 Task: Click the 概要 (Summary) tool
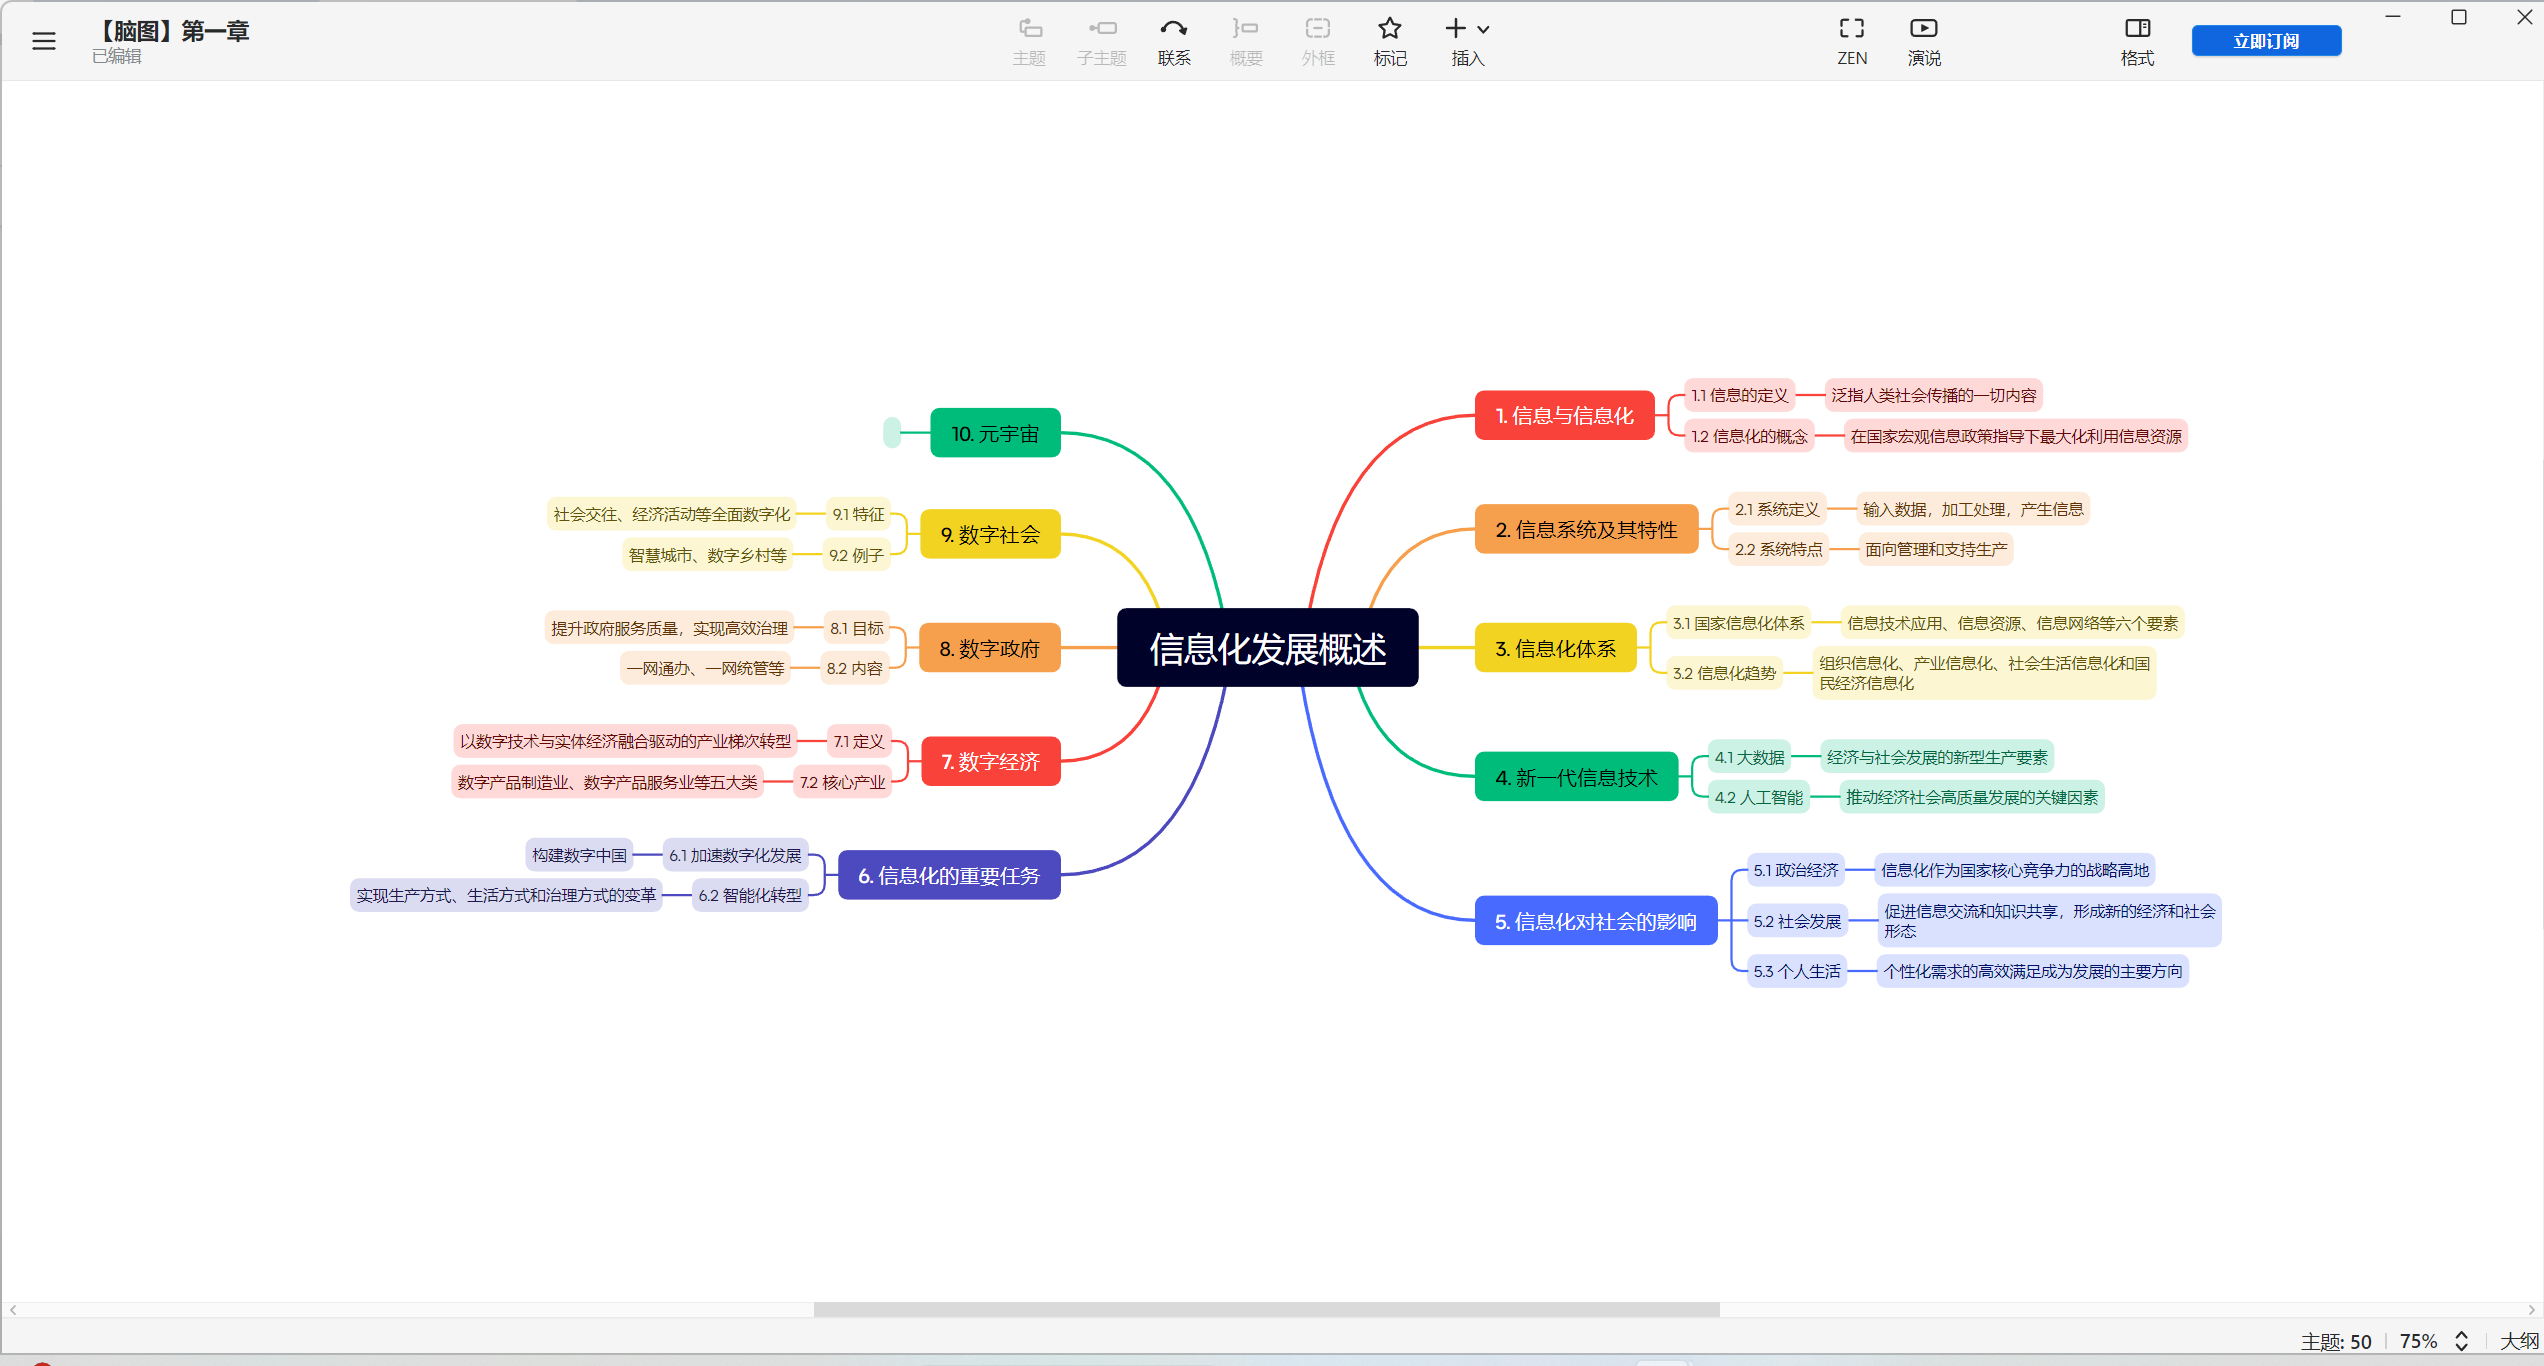(1245, 40)
